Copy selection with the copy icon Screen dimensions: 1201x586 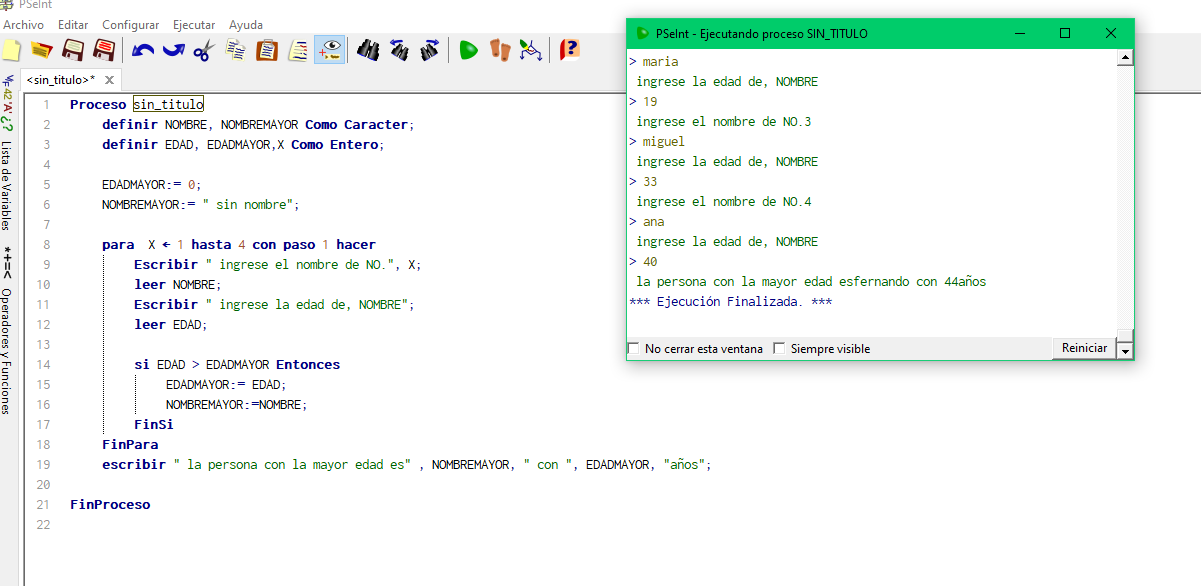236,49
